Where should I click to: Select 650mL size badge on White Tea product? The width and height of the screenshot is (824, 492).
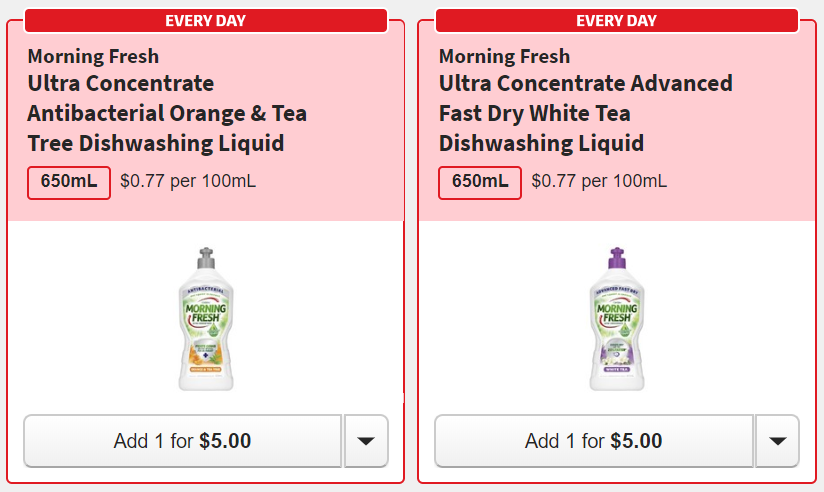[x=480, y=182]
